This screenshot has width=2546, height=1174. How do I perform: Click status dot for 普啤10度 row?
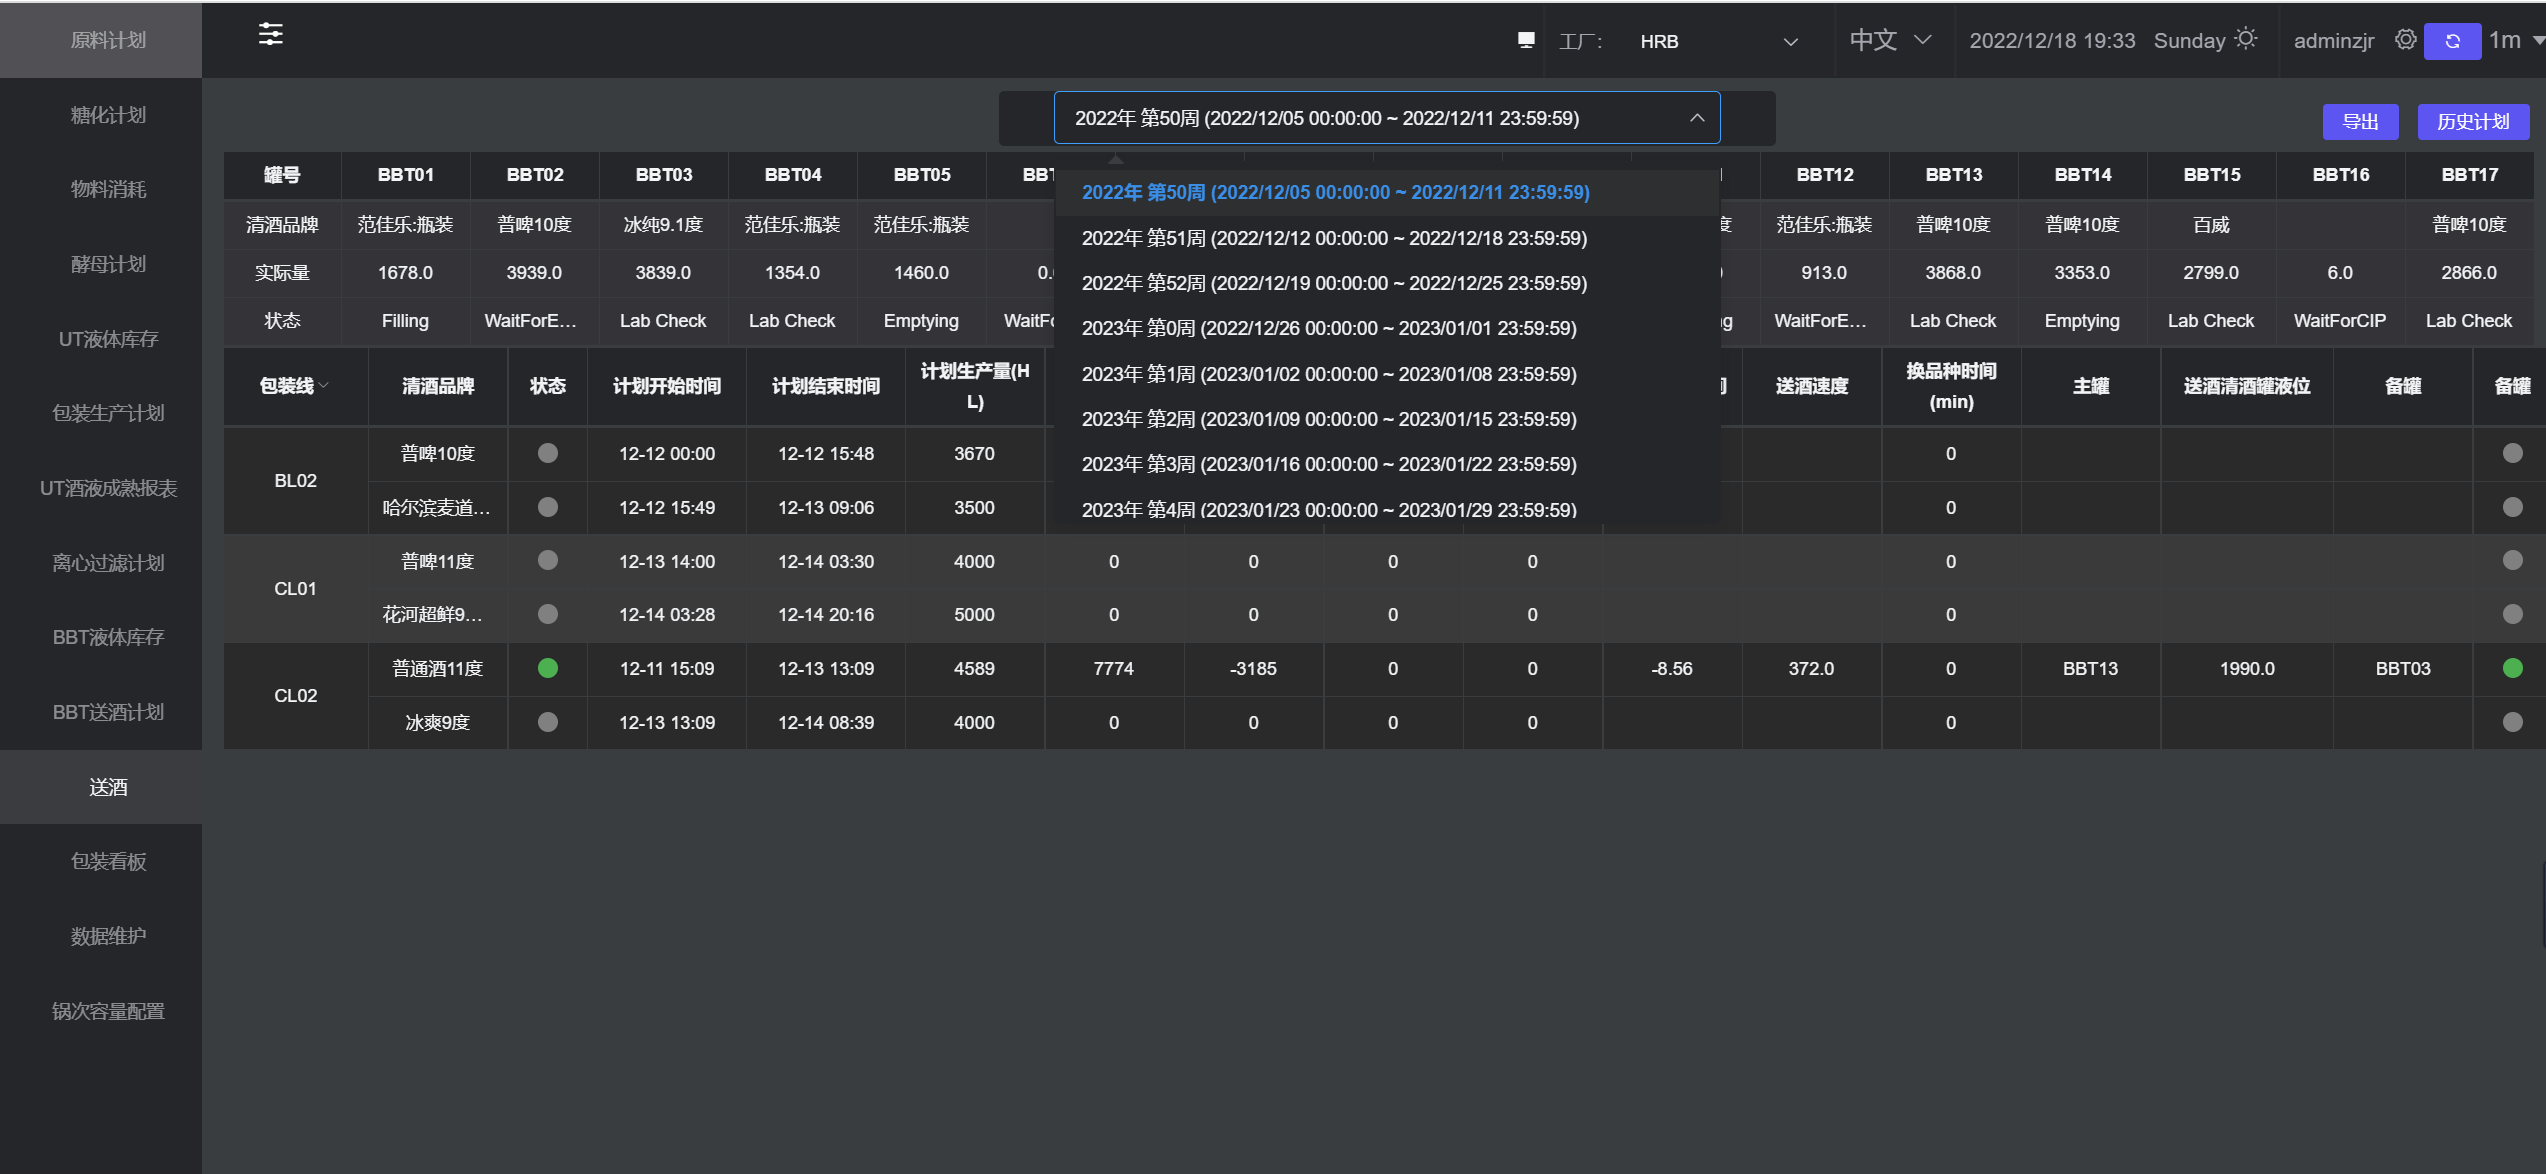point(548,453)
